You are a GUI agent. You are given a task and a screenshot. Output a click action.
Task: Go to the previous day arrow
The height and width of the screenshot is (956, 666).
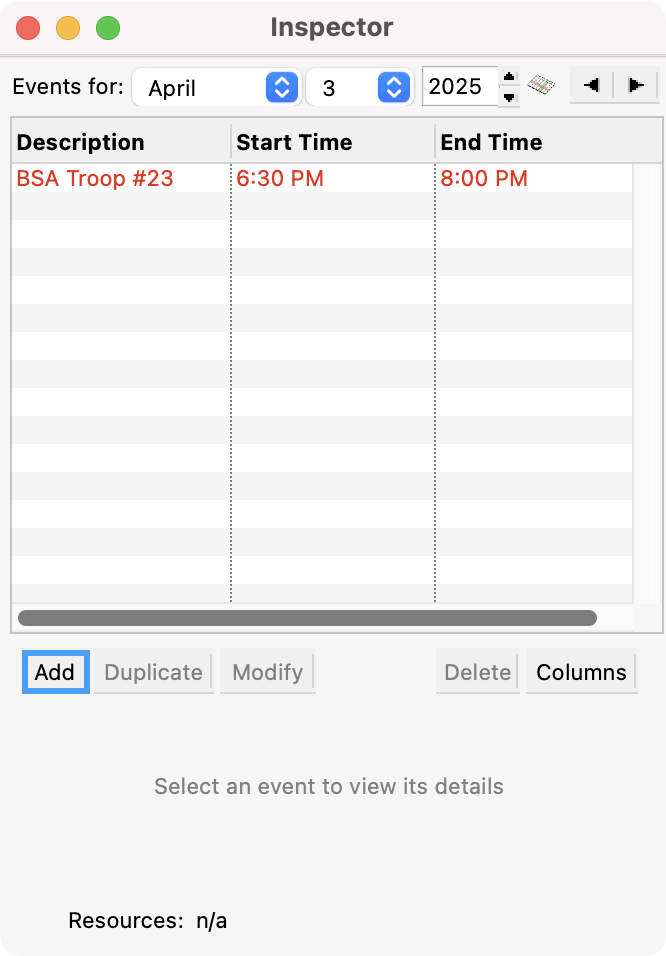[x=591, y=86]
